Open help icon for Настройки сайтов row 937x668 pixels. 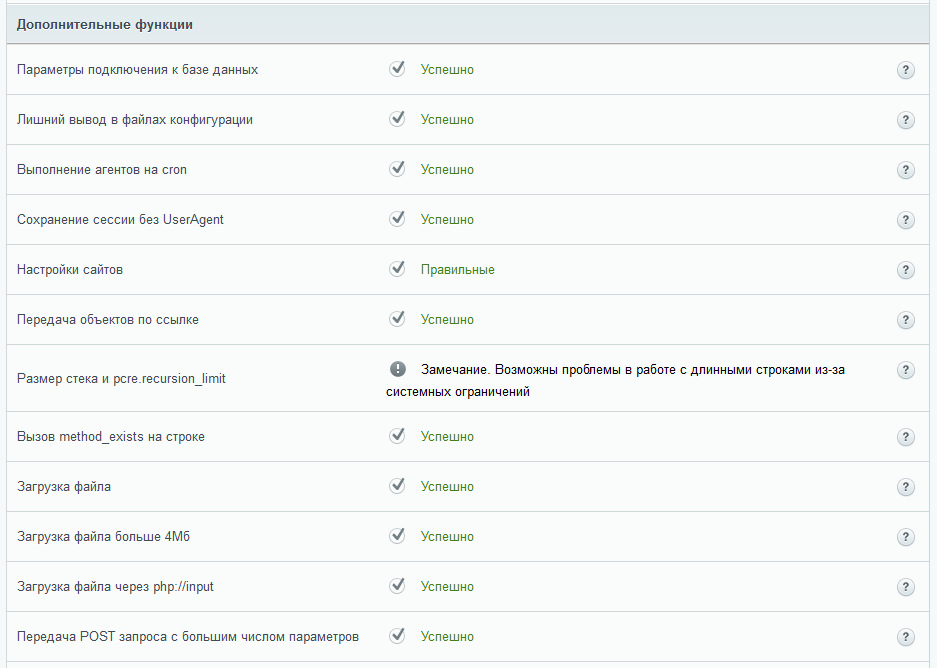[906, 270]
